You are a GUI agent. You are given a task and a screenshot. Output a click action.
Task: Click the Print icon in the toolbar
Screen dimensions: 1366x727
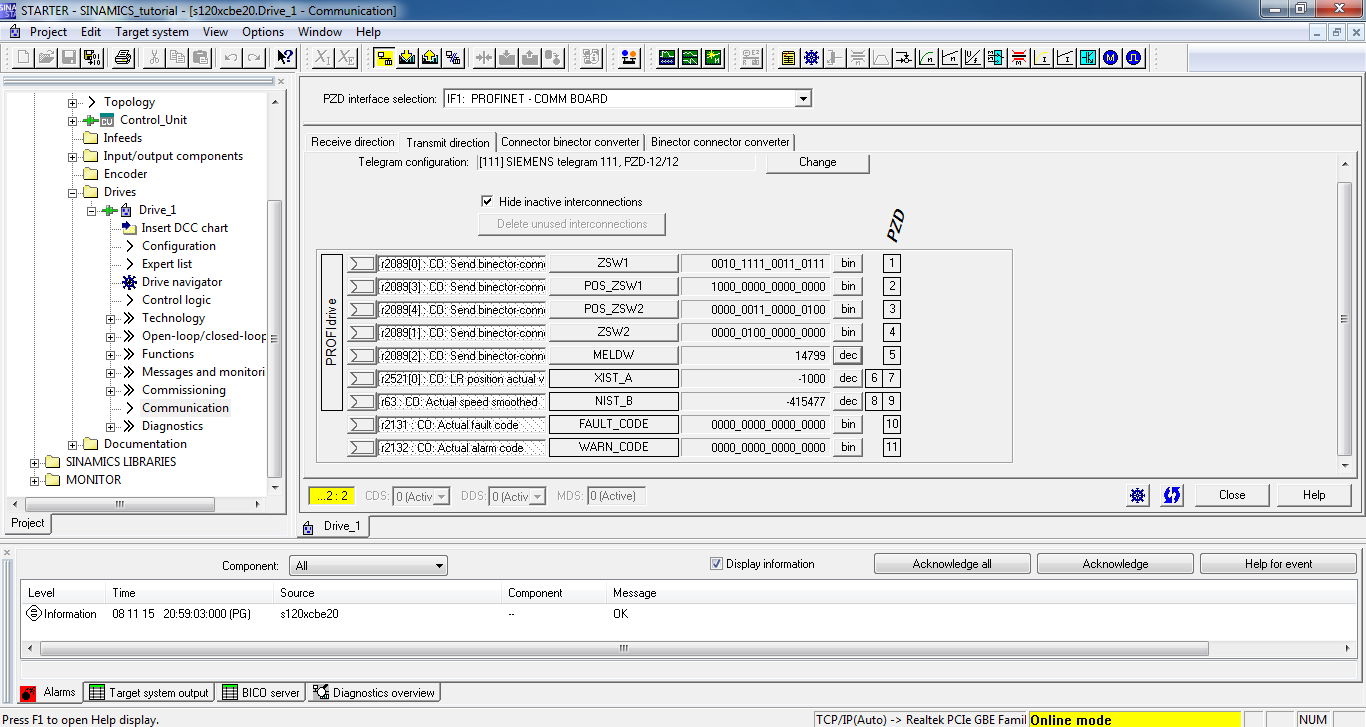(x=122, y=57)
